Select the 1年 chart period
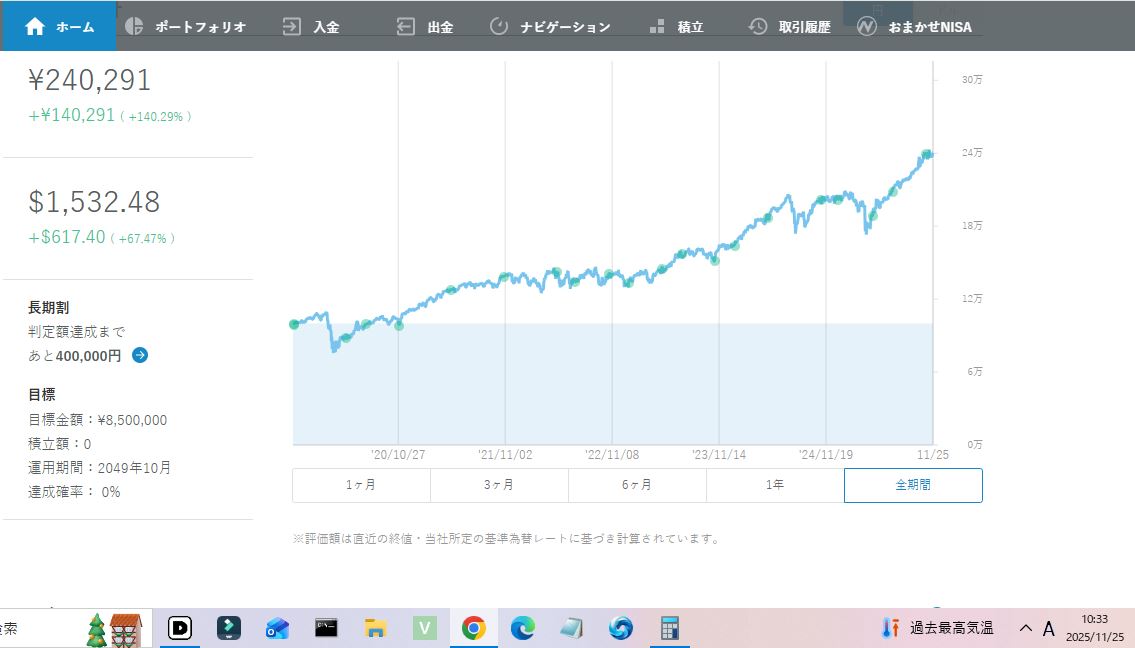 click(775, 485)
